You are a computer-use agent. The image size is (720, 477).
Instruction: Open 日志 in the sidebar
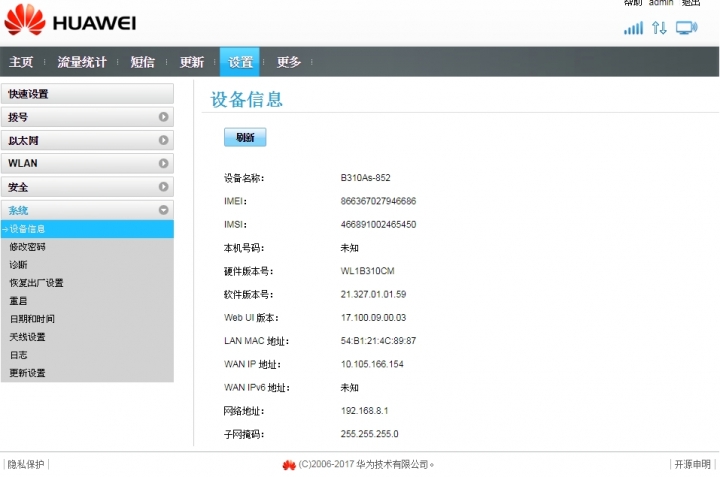point(18,355)
